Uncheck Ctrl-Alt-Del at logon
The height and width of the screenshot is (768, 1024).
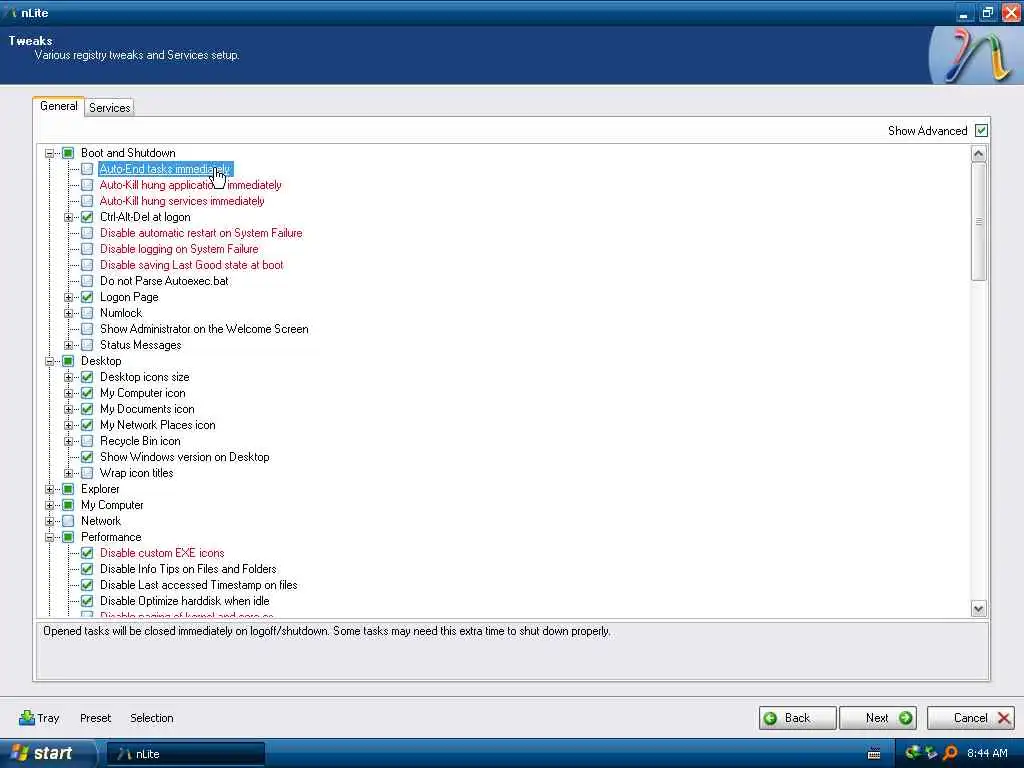coord(87,217)
